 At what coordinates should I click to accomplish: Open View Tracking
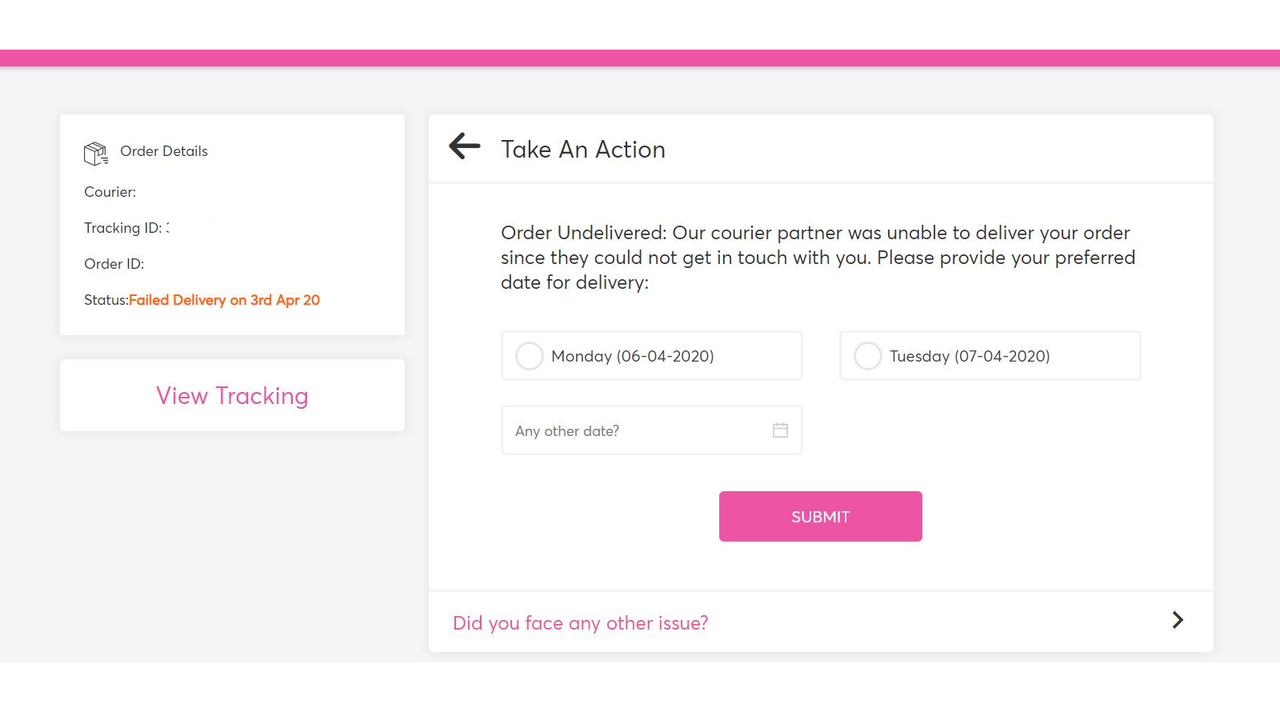tap(231, 395)
